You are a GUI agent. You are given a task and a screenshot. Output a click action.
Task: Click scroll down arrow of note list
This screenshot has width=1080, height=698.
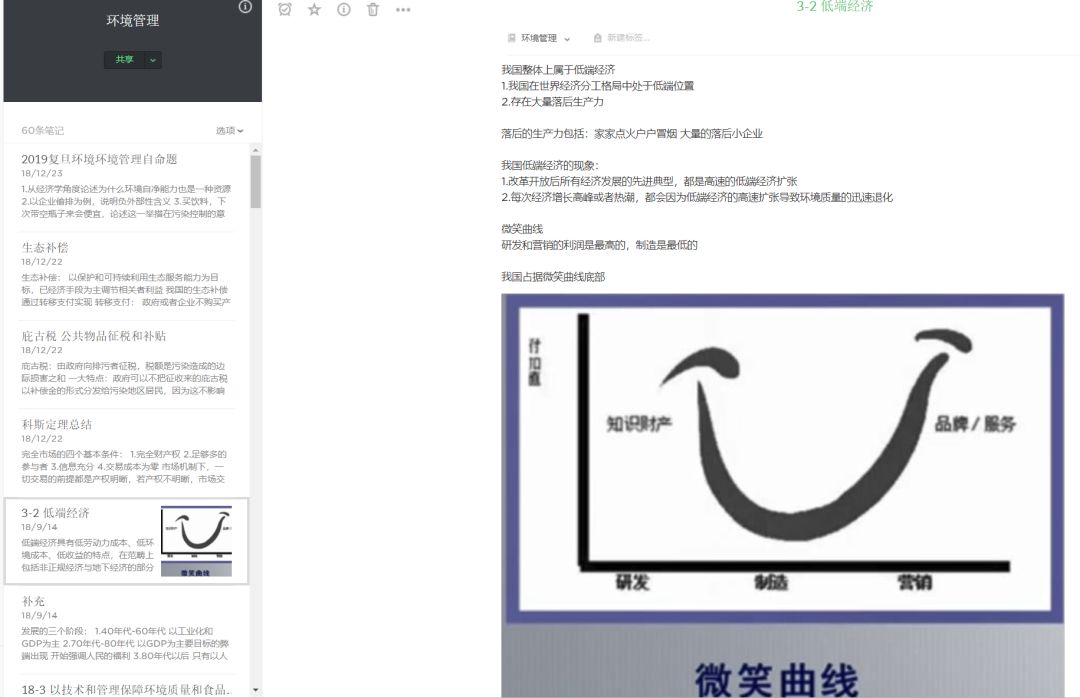tap(256, 690)
